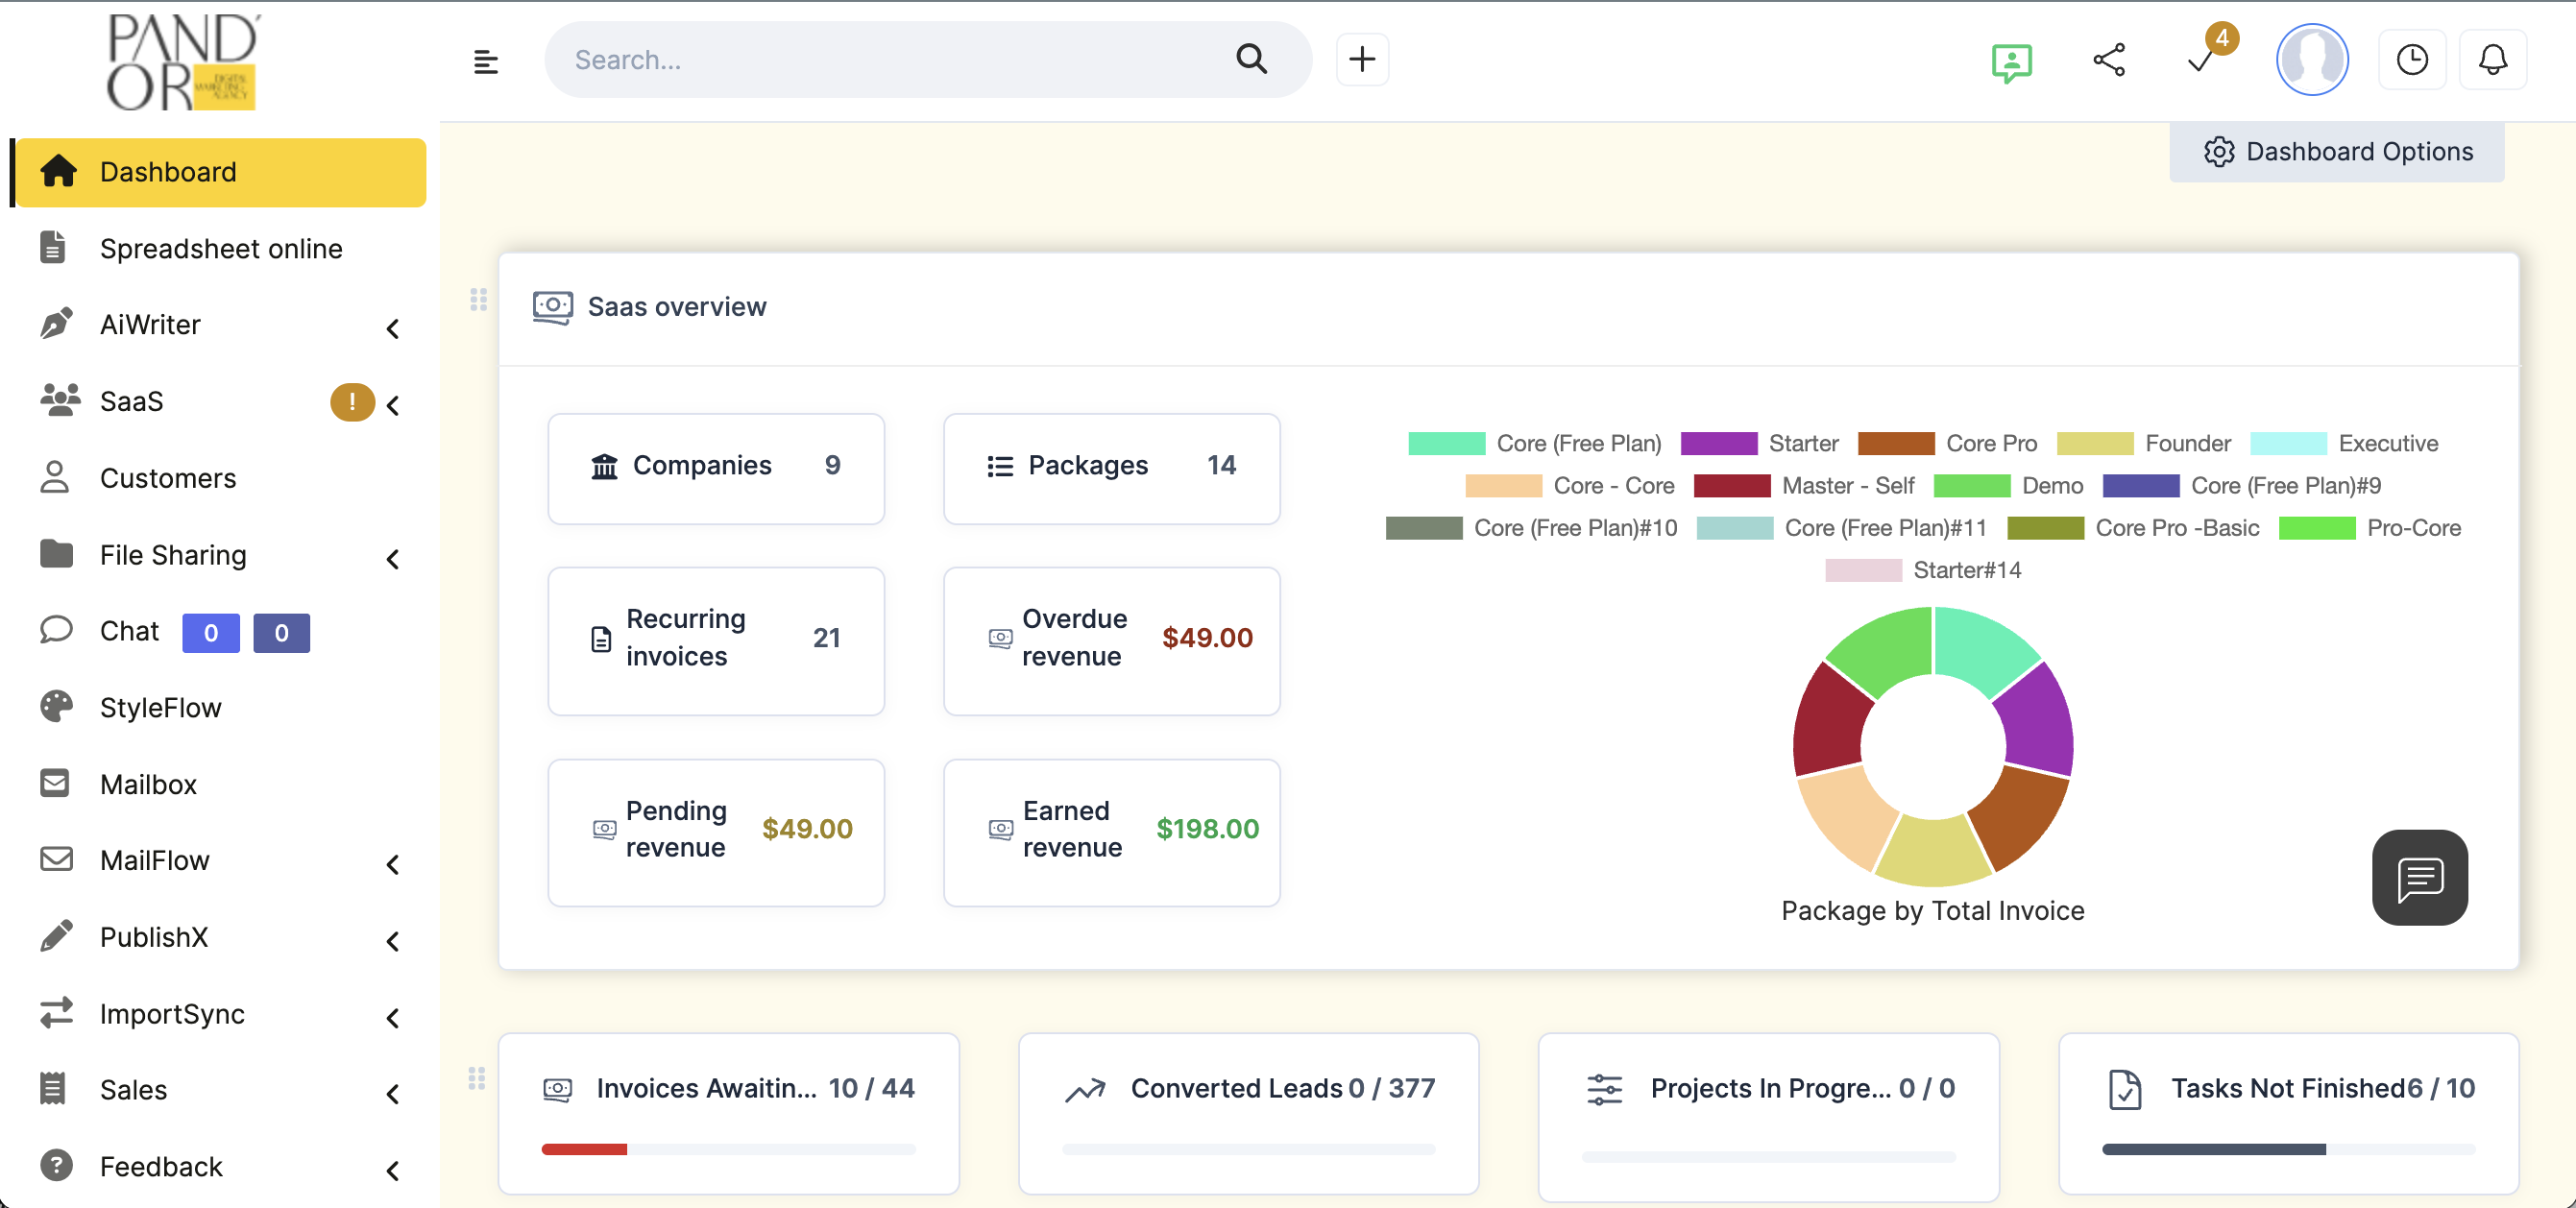The height and width of the screenshot is (1208, 2576).
Task: Open the floating chat widget button
Action: (2419, 876)
